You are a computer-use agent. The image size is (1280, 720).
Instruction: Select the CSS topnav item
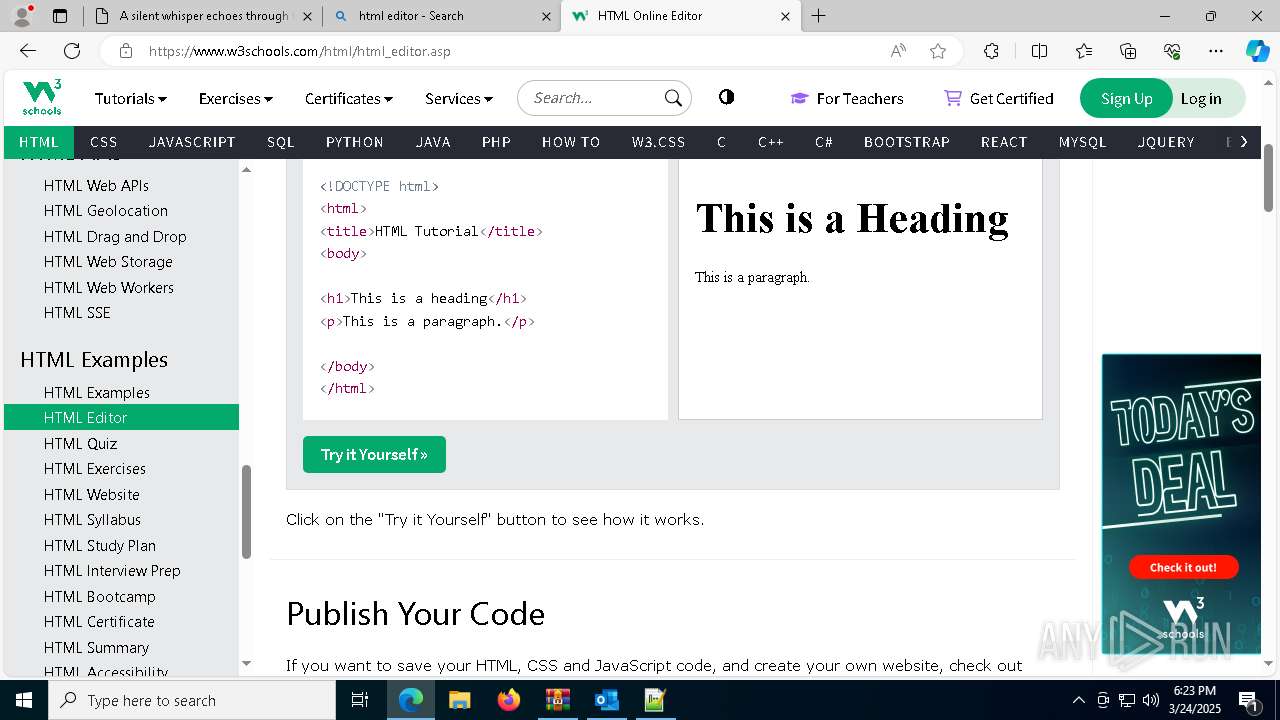click(104, 142)
